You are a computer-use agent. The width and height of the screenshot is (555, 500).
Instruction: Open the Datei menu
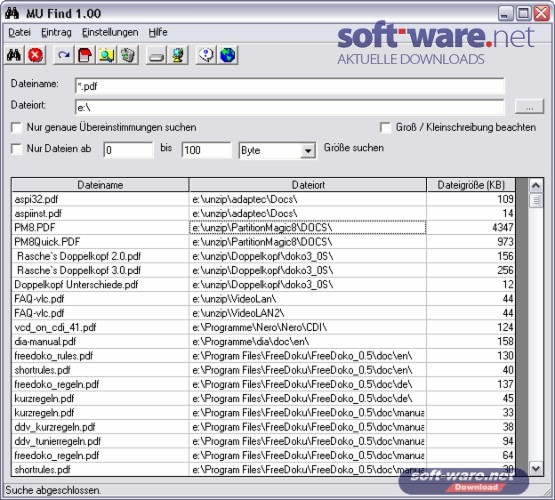(x=19, y=33)
